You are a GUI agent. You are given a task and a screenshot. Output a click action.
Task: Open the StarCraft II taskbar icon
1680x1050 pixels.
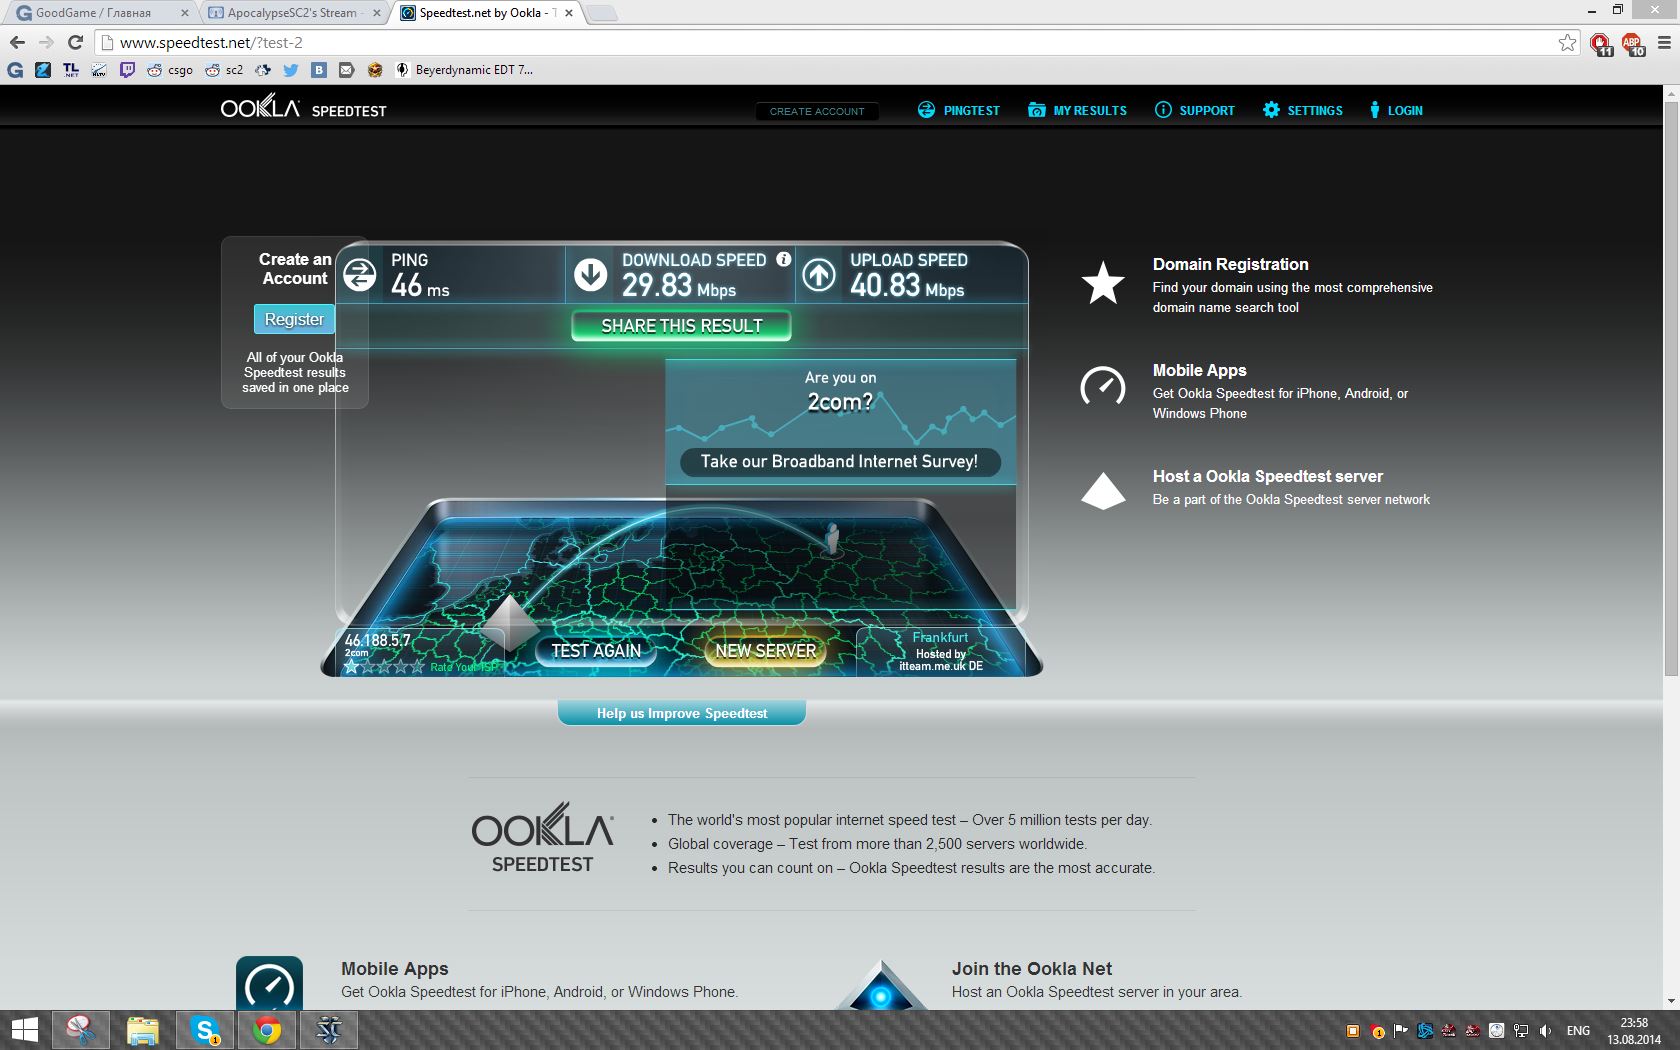pyautogui.click(x=329, y=1030)
